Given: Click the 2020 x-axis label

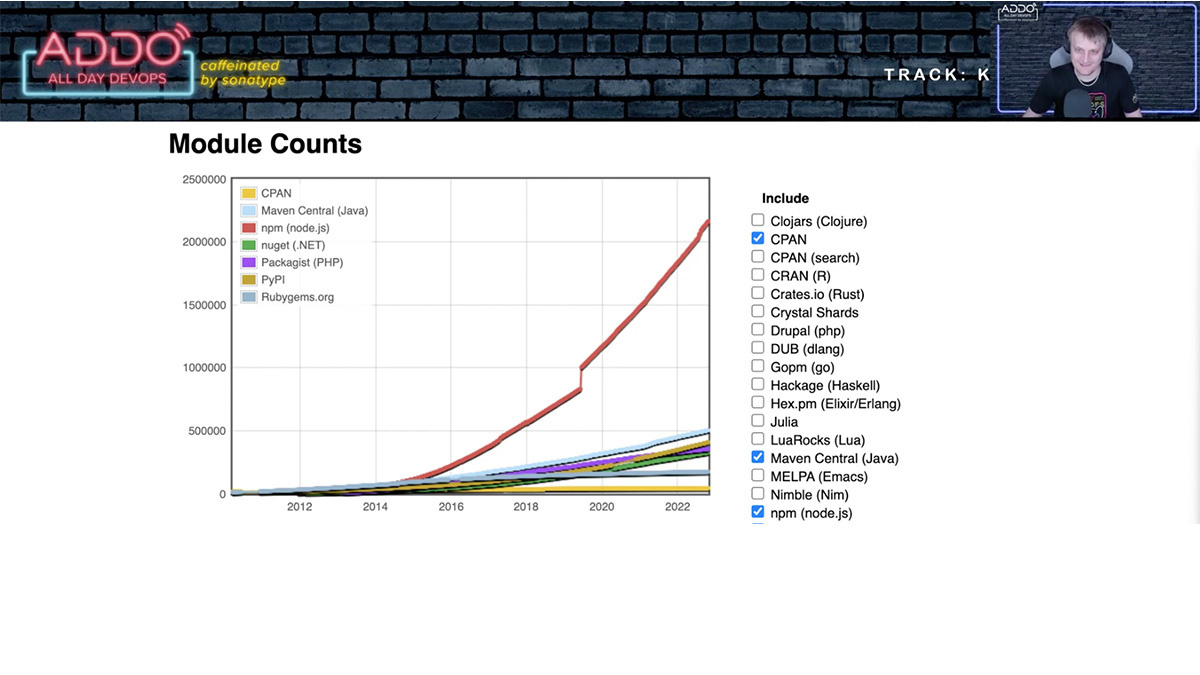Looking at the screenshot, I should pos(602,507).
